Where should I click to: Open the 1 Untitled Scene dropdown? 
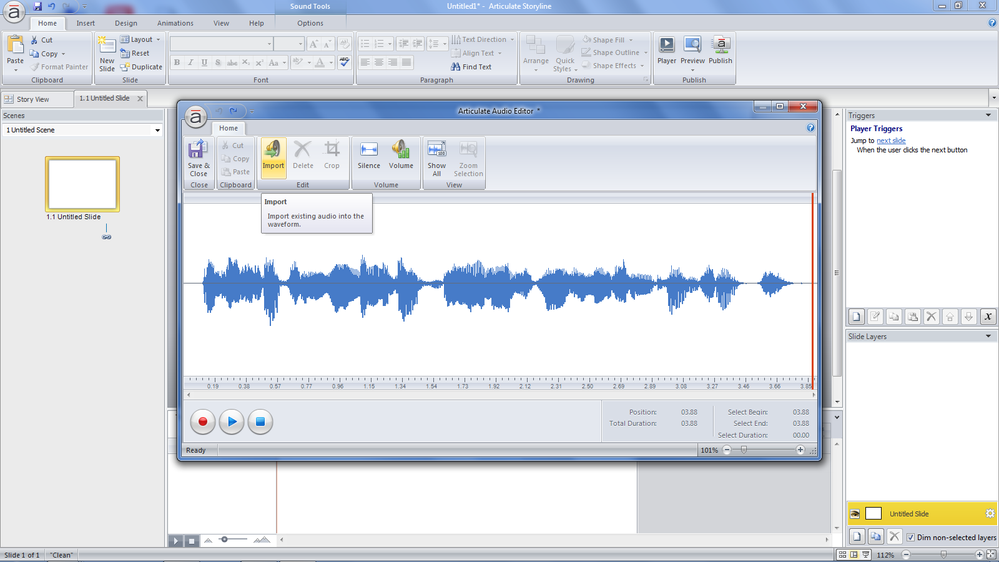[x=157, y=131]
